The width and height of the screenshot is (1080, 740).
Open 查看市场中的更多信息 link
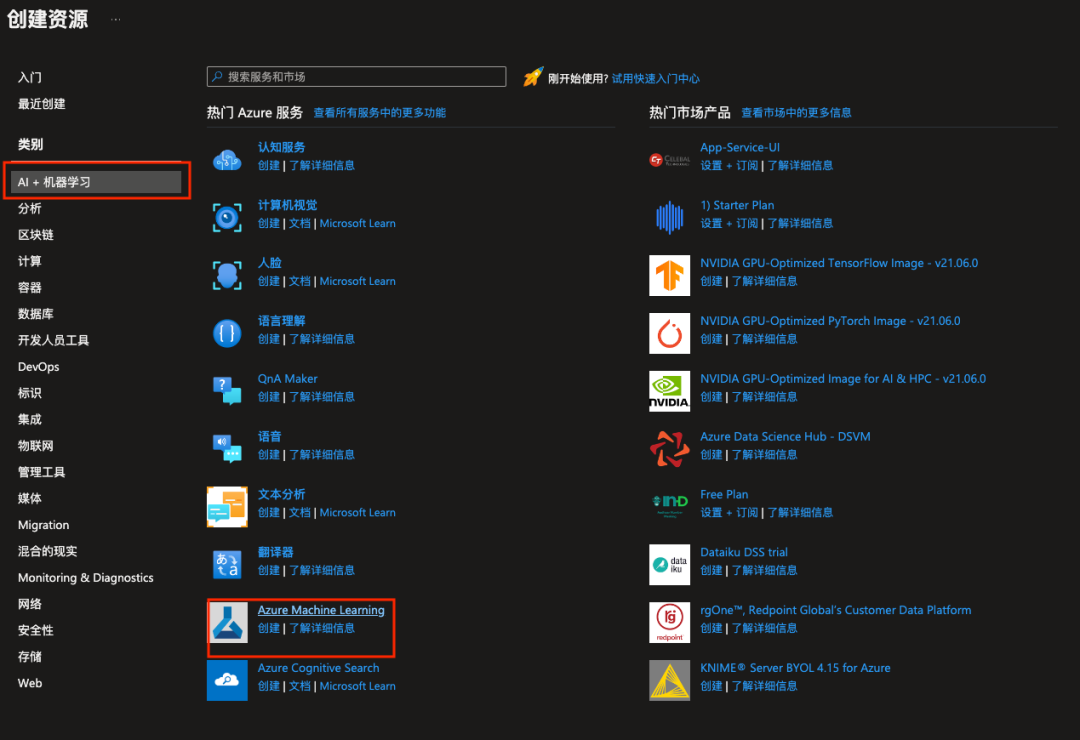pos(796,113)
